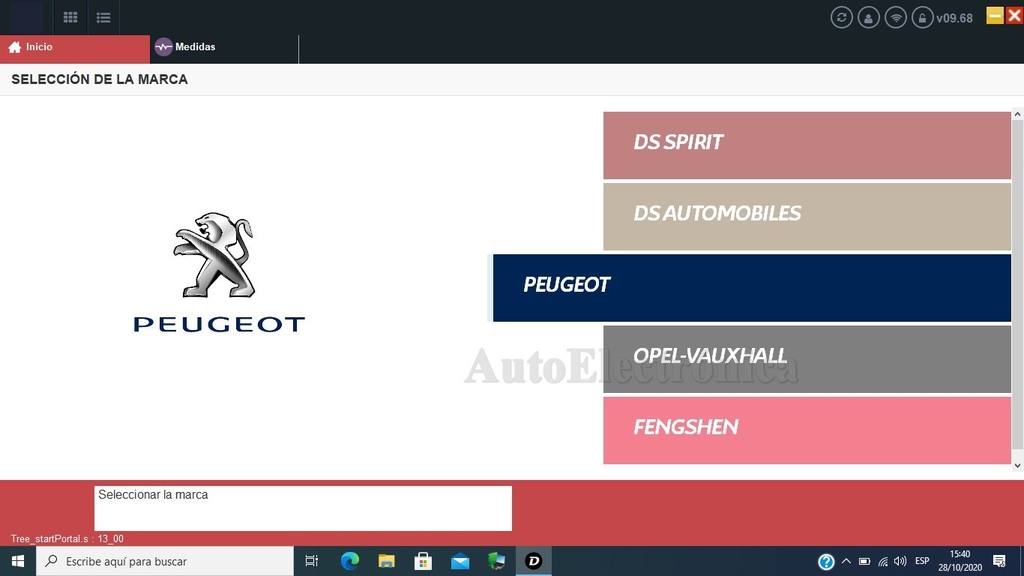The height and width of the screenshot is (576, 1024).
Task: Click the battery tray icon
Action: click(x=864, y=561)
